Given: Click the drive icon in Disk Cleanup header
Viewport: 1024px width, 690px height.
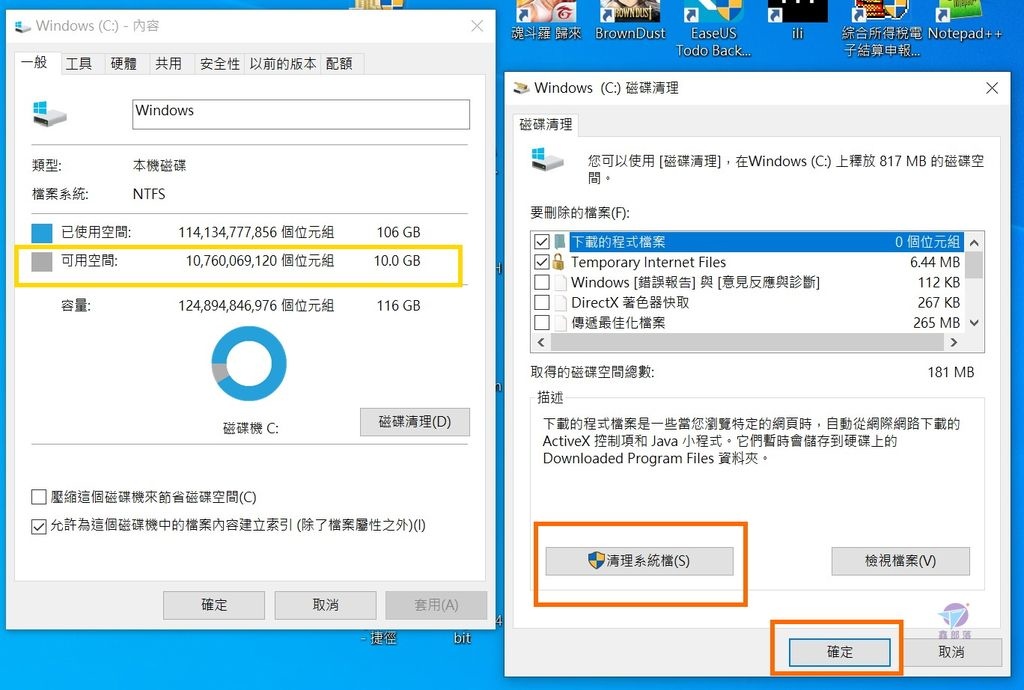Looking at the screenshot, I should pyautogui.click(x=547, y=159).
